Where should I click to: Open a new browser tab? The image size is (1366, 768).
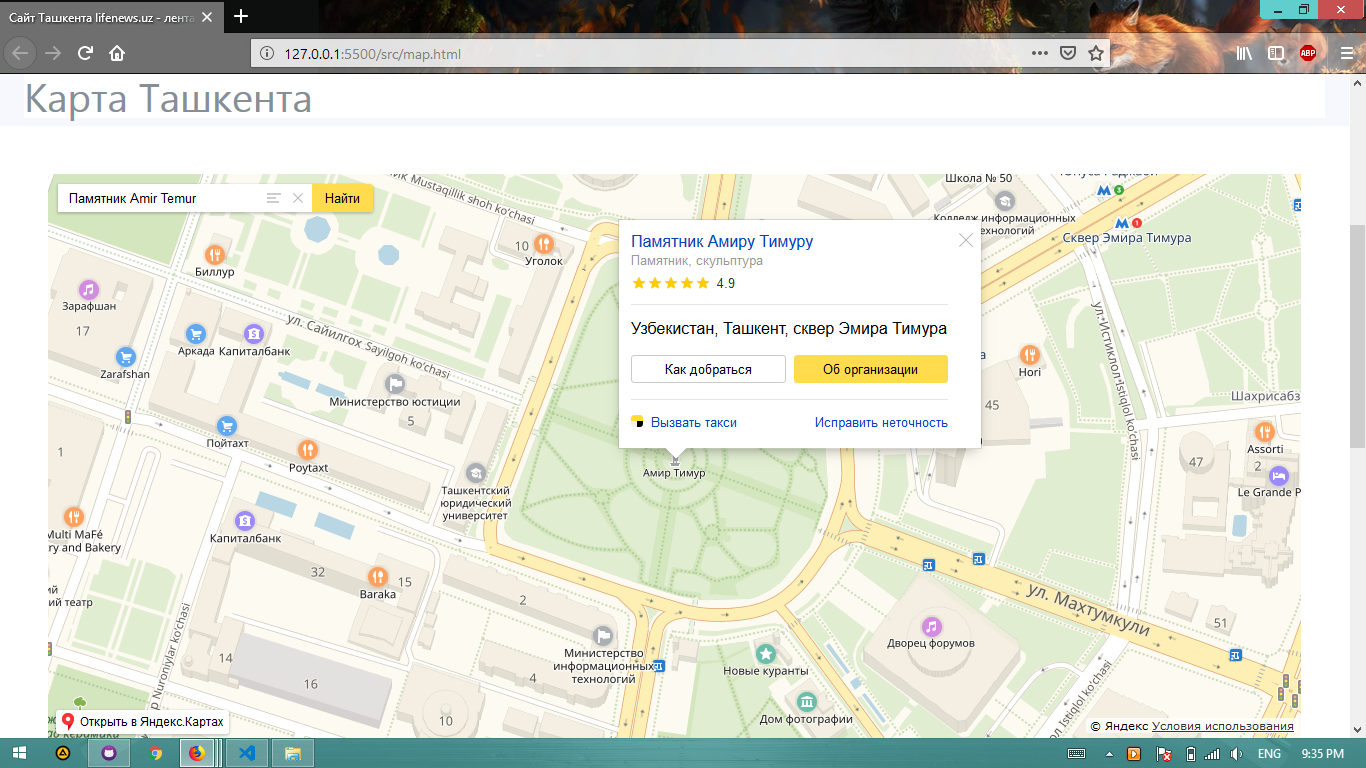click(240, 16)
